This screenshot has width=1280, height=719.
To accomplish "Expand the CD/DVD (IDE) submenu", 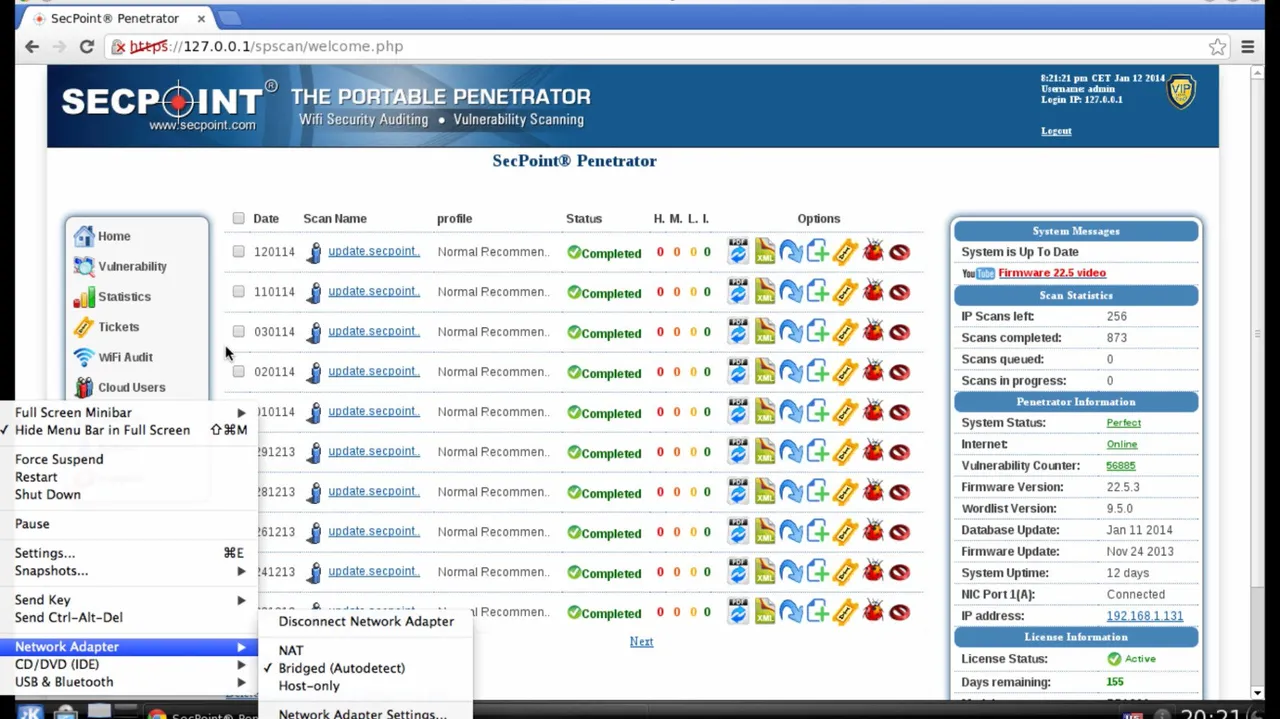I will (127, 664).
